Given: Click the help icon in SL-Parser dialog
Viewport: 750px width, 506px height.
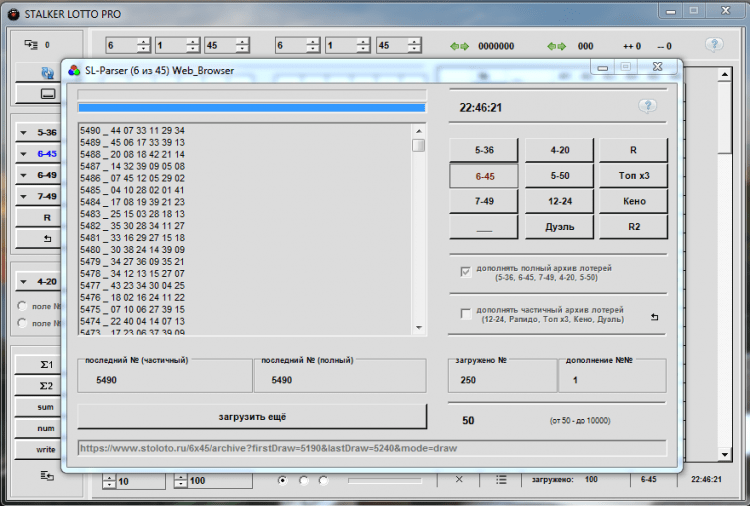Looking at the screenshot, I should coord(647,106).
